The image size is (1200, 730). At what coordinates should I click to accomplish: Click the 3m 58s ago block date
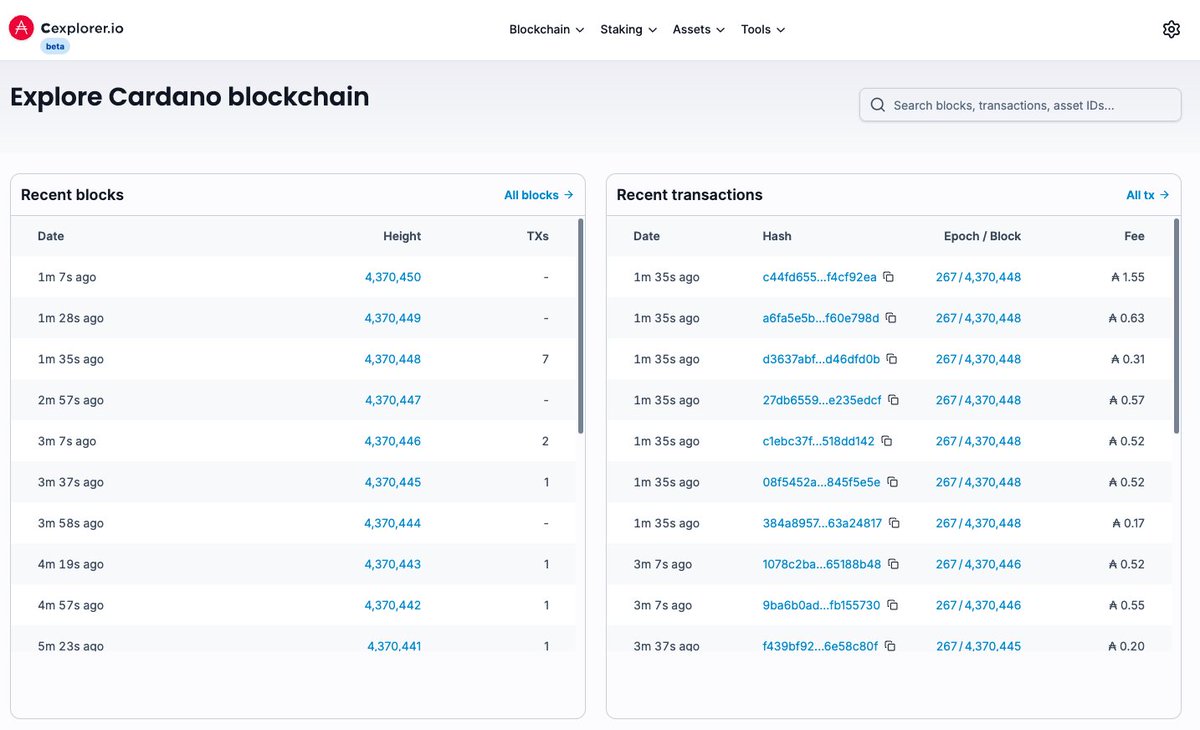pyautogui.click(x=70, y=523)
